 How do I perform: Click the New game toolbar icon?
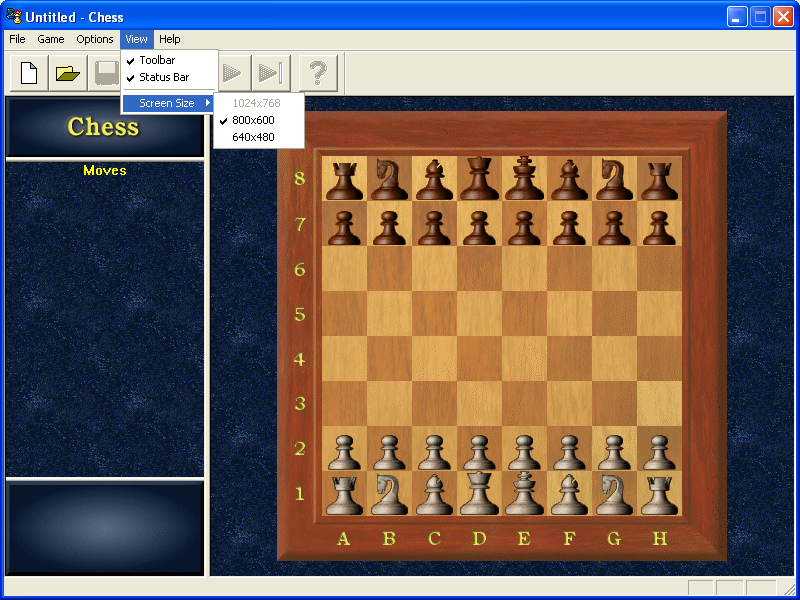pos(28,72)
